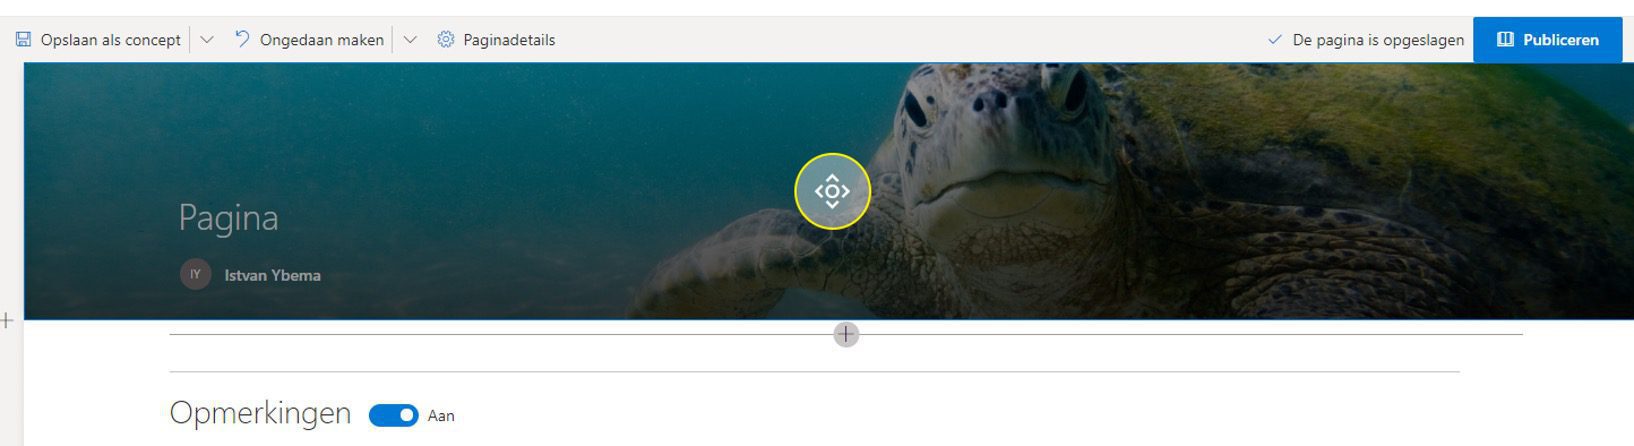
Task: Add a new section with the left-edge plus
Action: click(7, 321)
